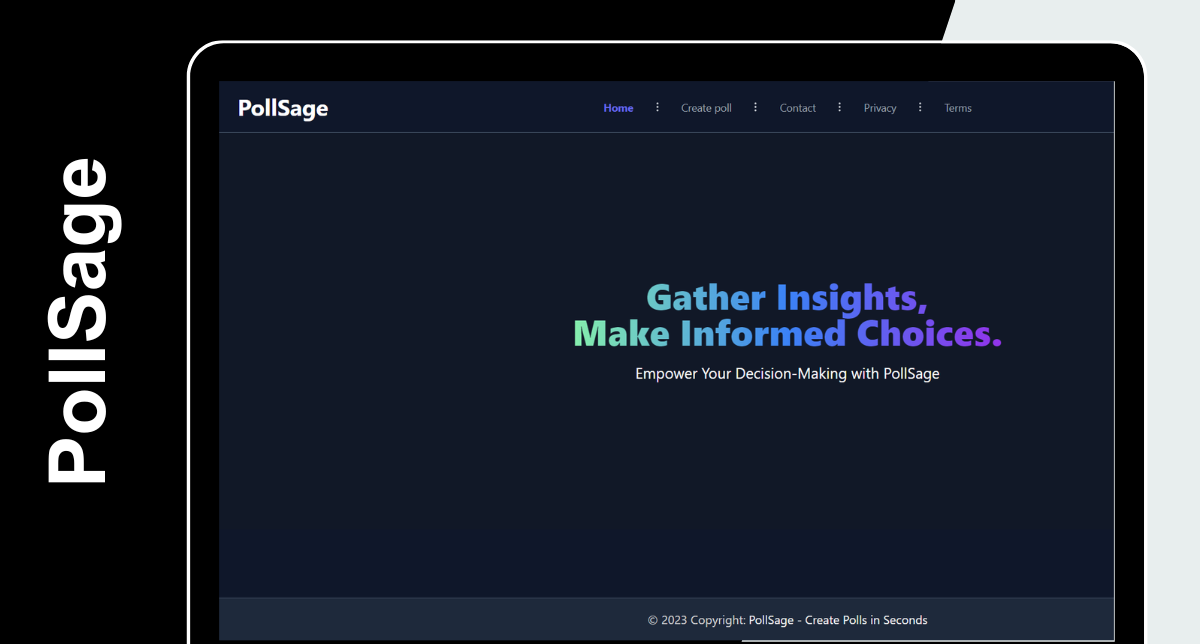Click the word Gather in the headline
This screenshot has height=644, width=1200.
click(x=707, y=298)
